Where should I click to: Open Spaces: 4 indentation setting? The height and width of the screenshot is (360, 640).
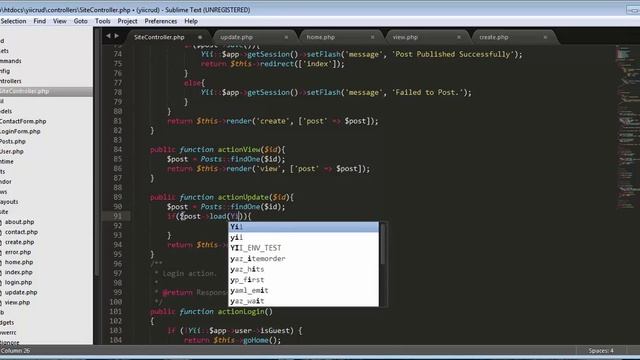(x=601, y=351)
